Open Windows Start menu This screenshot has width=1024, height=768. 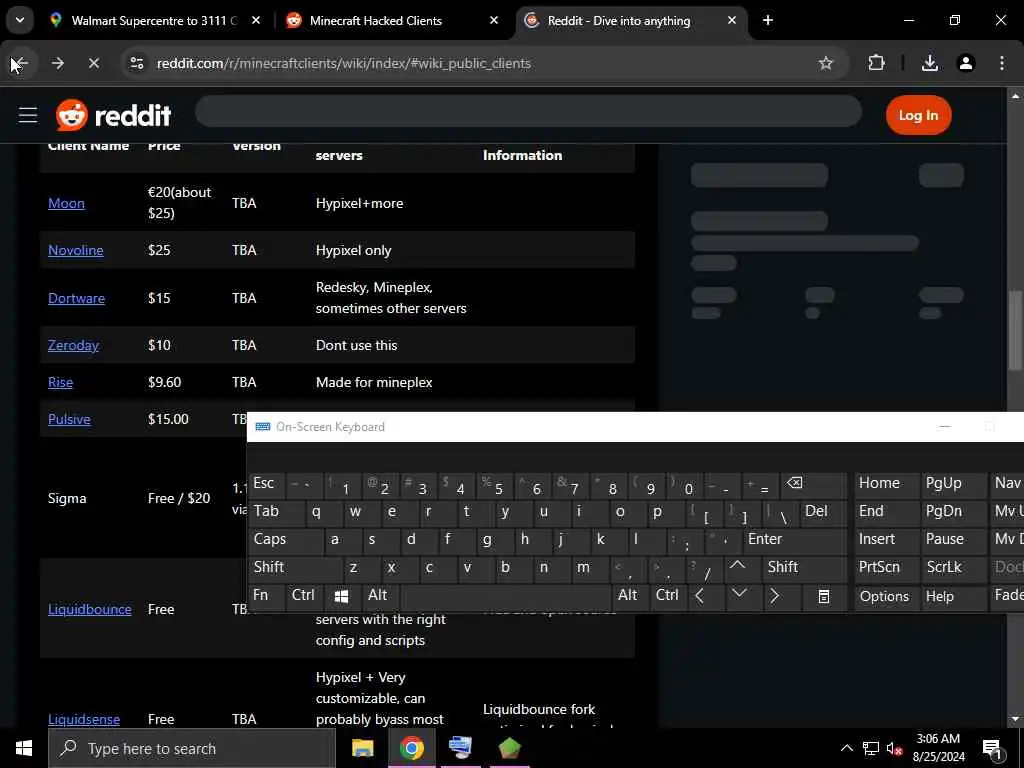tap(24, 748)
